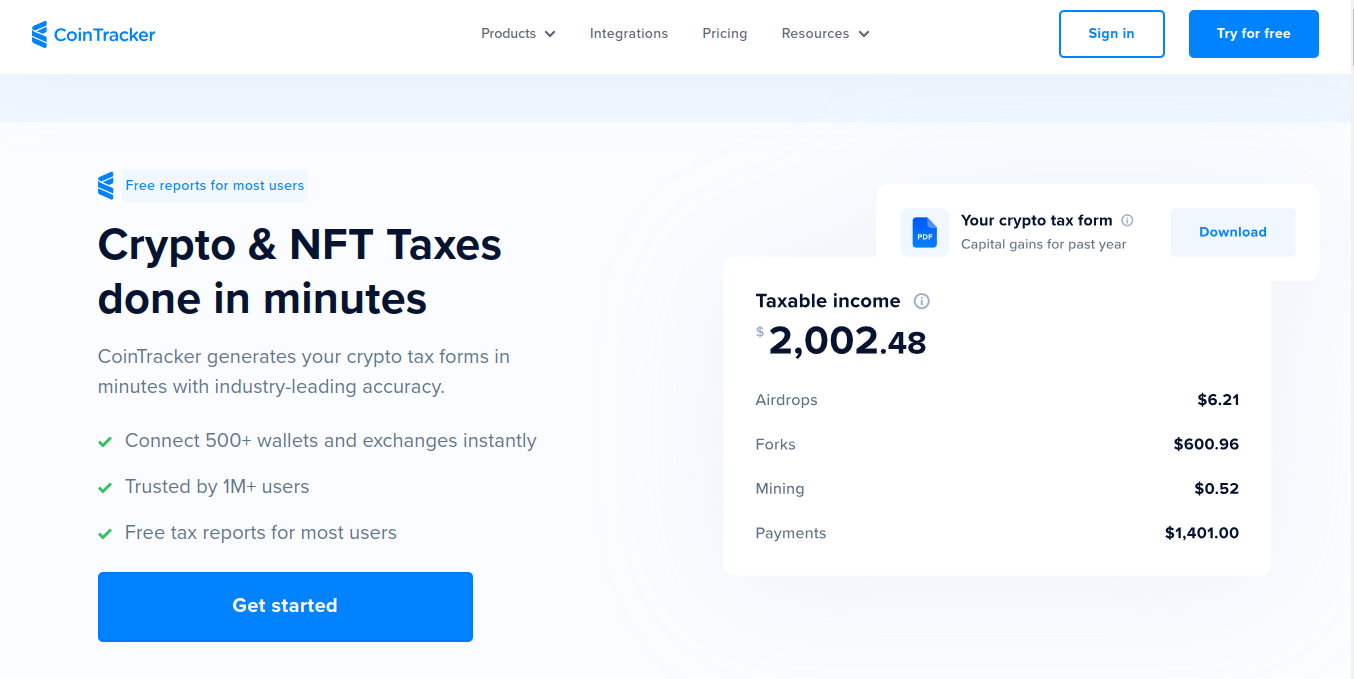Click the $0.52 Mining value
The width and height of the screenshot is (1354, 679).
[x=1216, y=489]
